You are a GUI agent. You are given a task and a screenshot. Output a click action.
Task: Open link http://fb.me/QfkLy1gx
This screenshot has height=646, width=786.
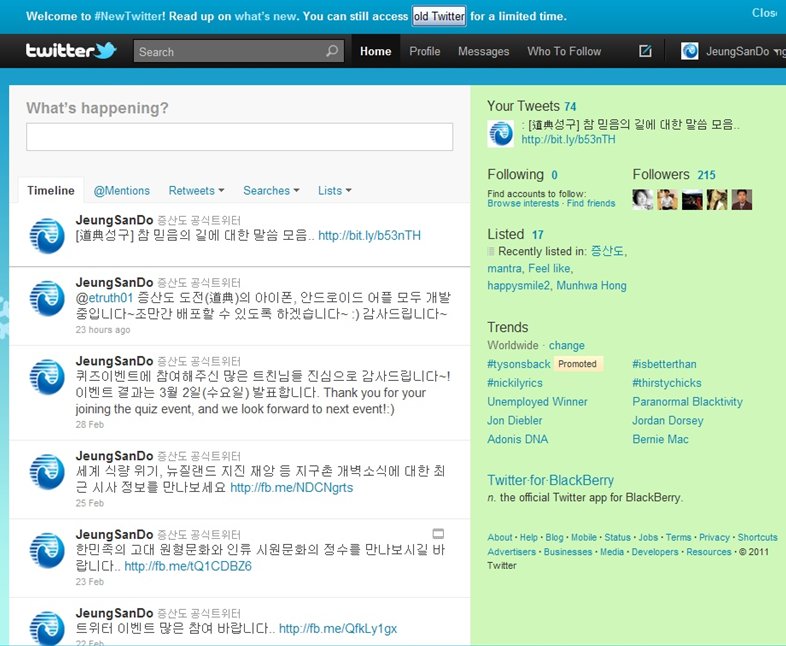338,628
